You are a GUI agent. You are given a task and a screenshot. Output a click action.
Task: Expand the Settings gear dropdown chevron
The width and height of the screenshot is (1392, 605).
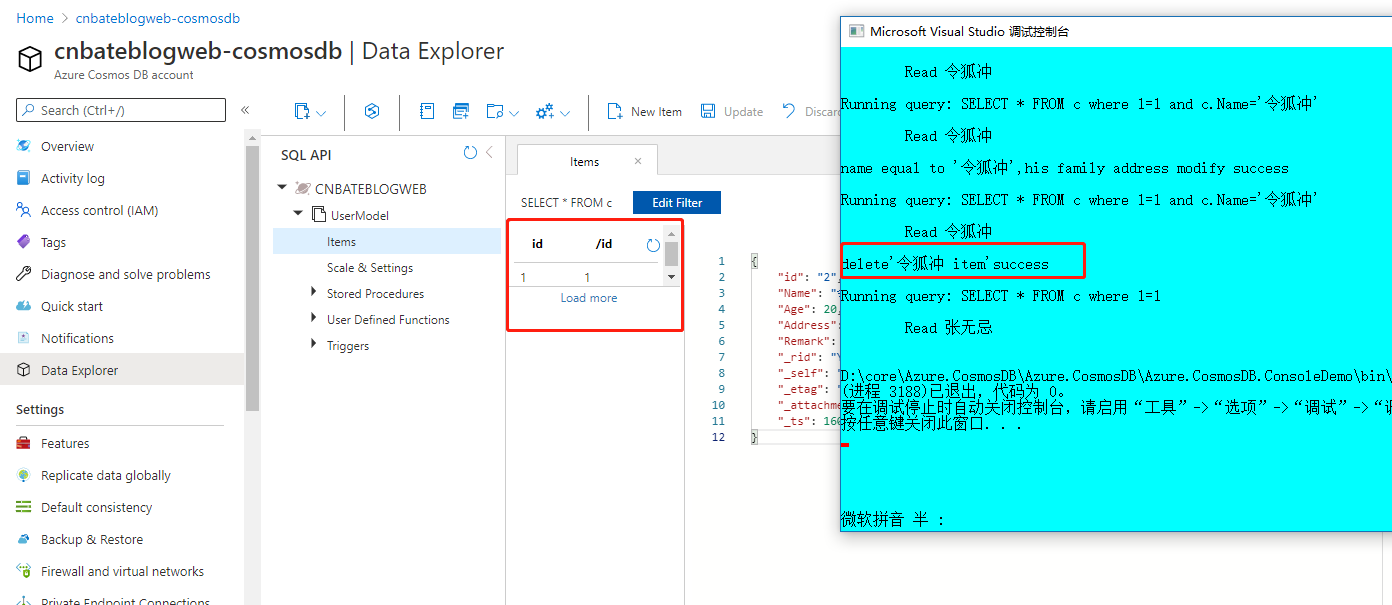click(x=565, y=113)
